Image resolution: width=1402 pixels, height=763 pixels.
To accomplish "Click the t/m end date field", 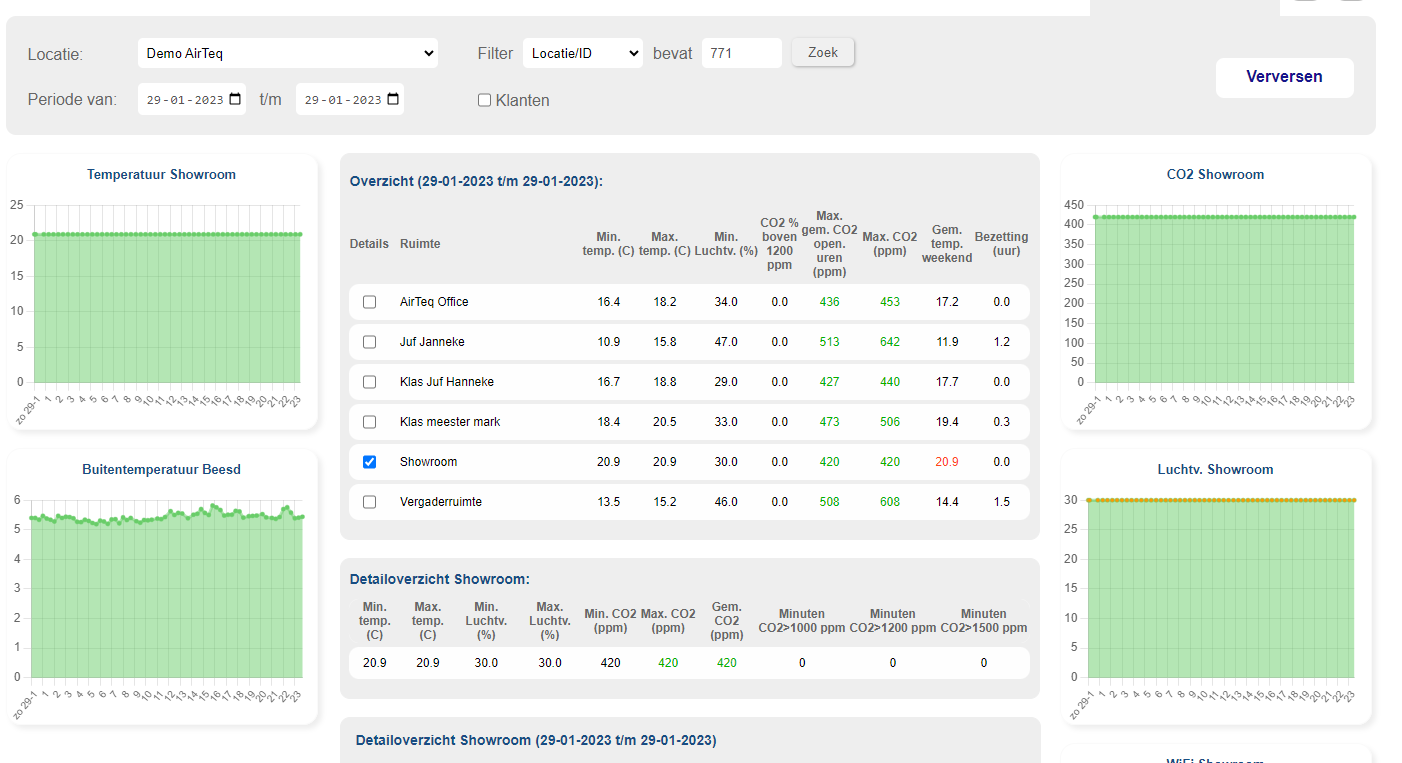I will 349,99.
